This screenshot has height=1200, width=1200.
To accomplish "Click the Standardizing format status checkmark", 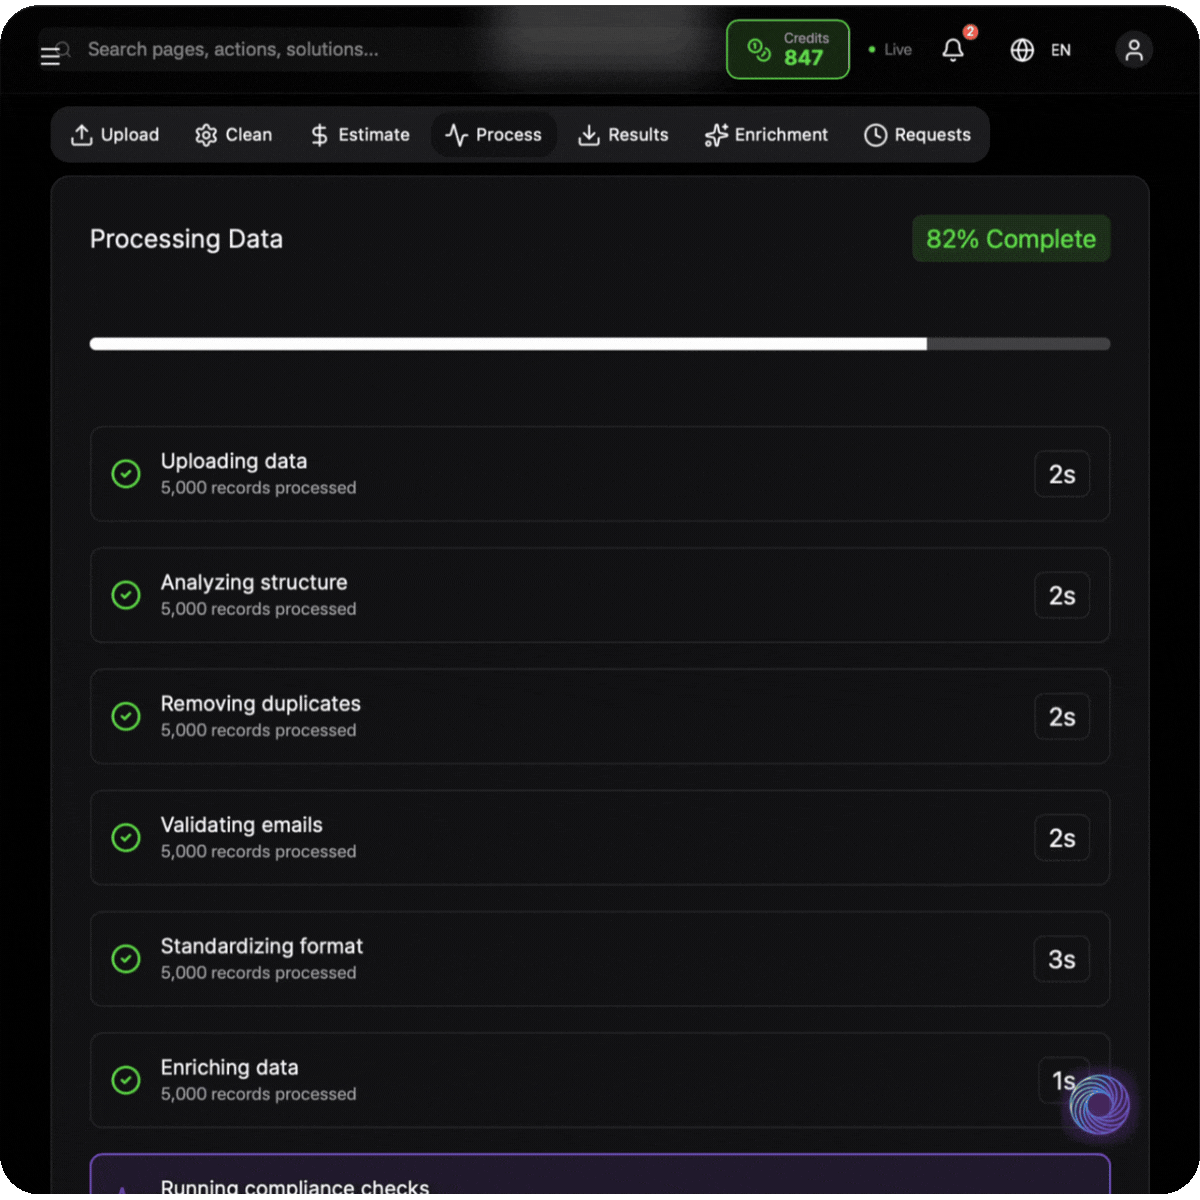I will (126, 959).
